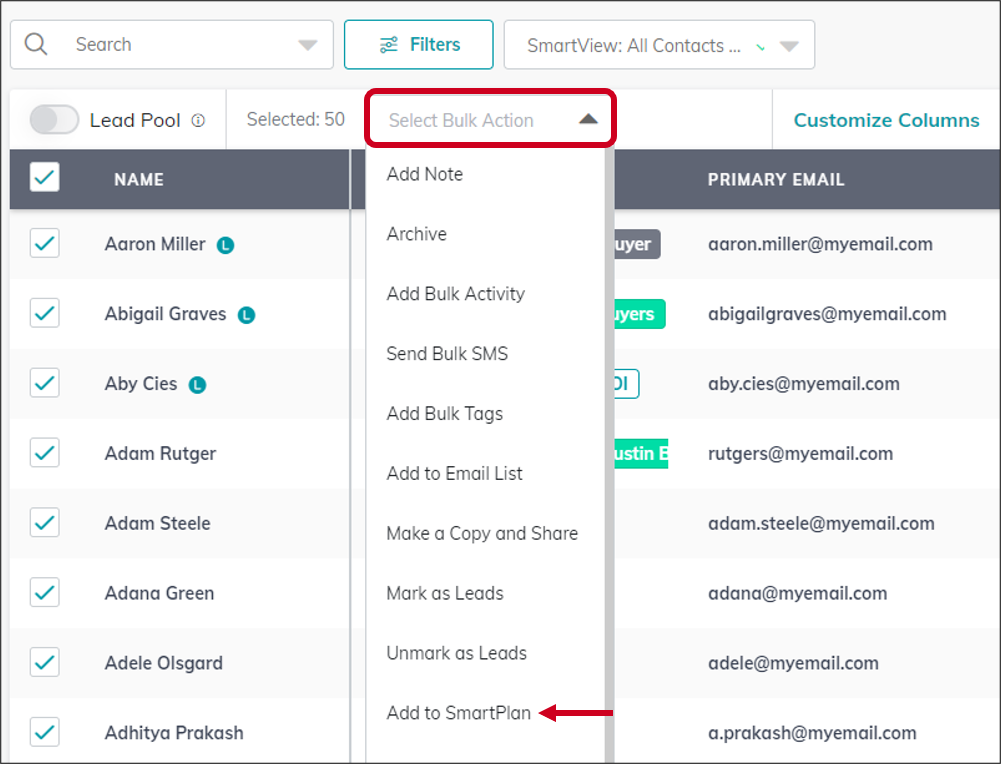
Task: Open the Search field dropdown arrow
Action: click(x=308, y=45)
